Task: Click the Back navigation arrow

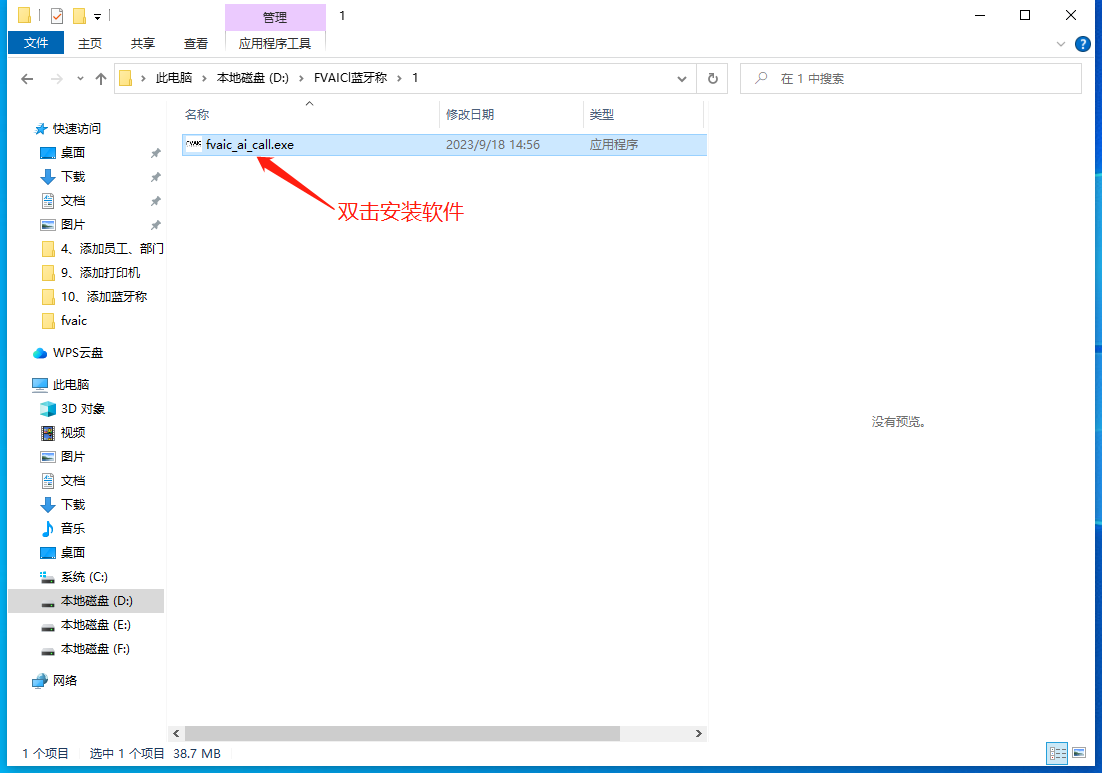Action: pyautogui.click(x=27, y=78)
